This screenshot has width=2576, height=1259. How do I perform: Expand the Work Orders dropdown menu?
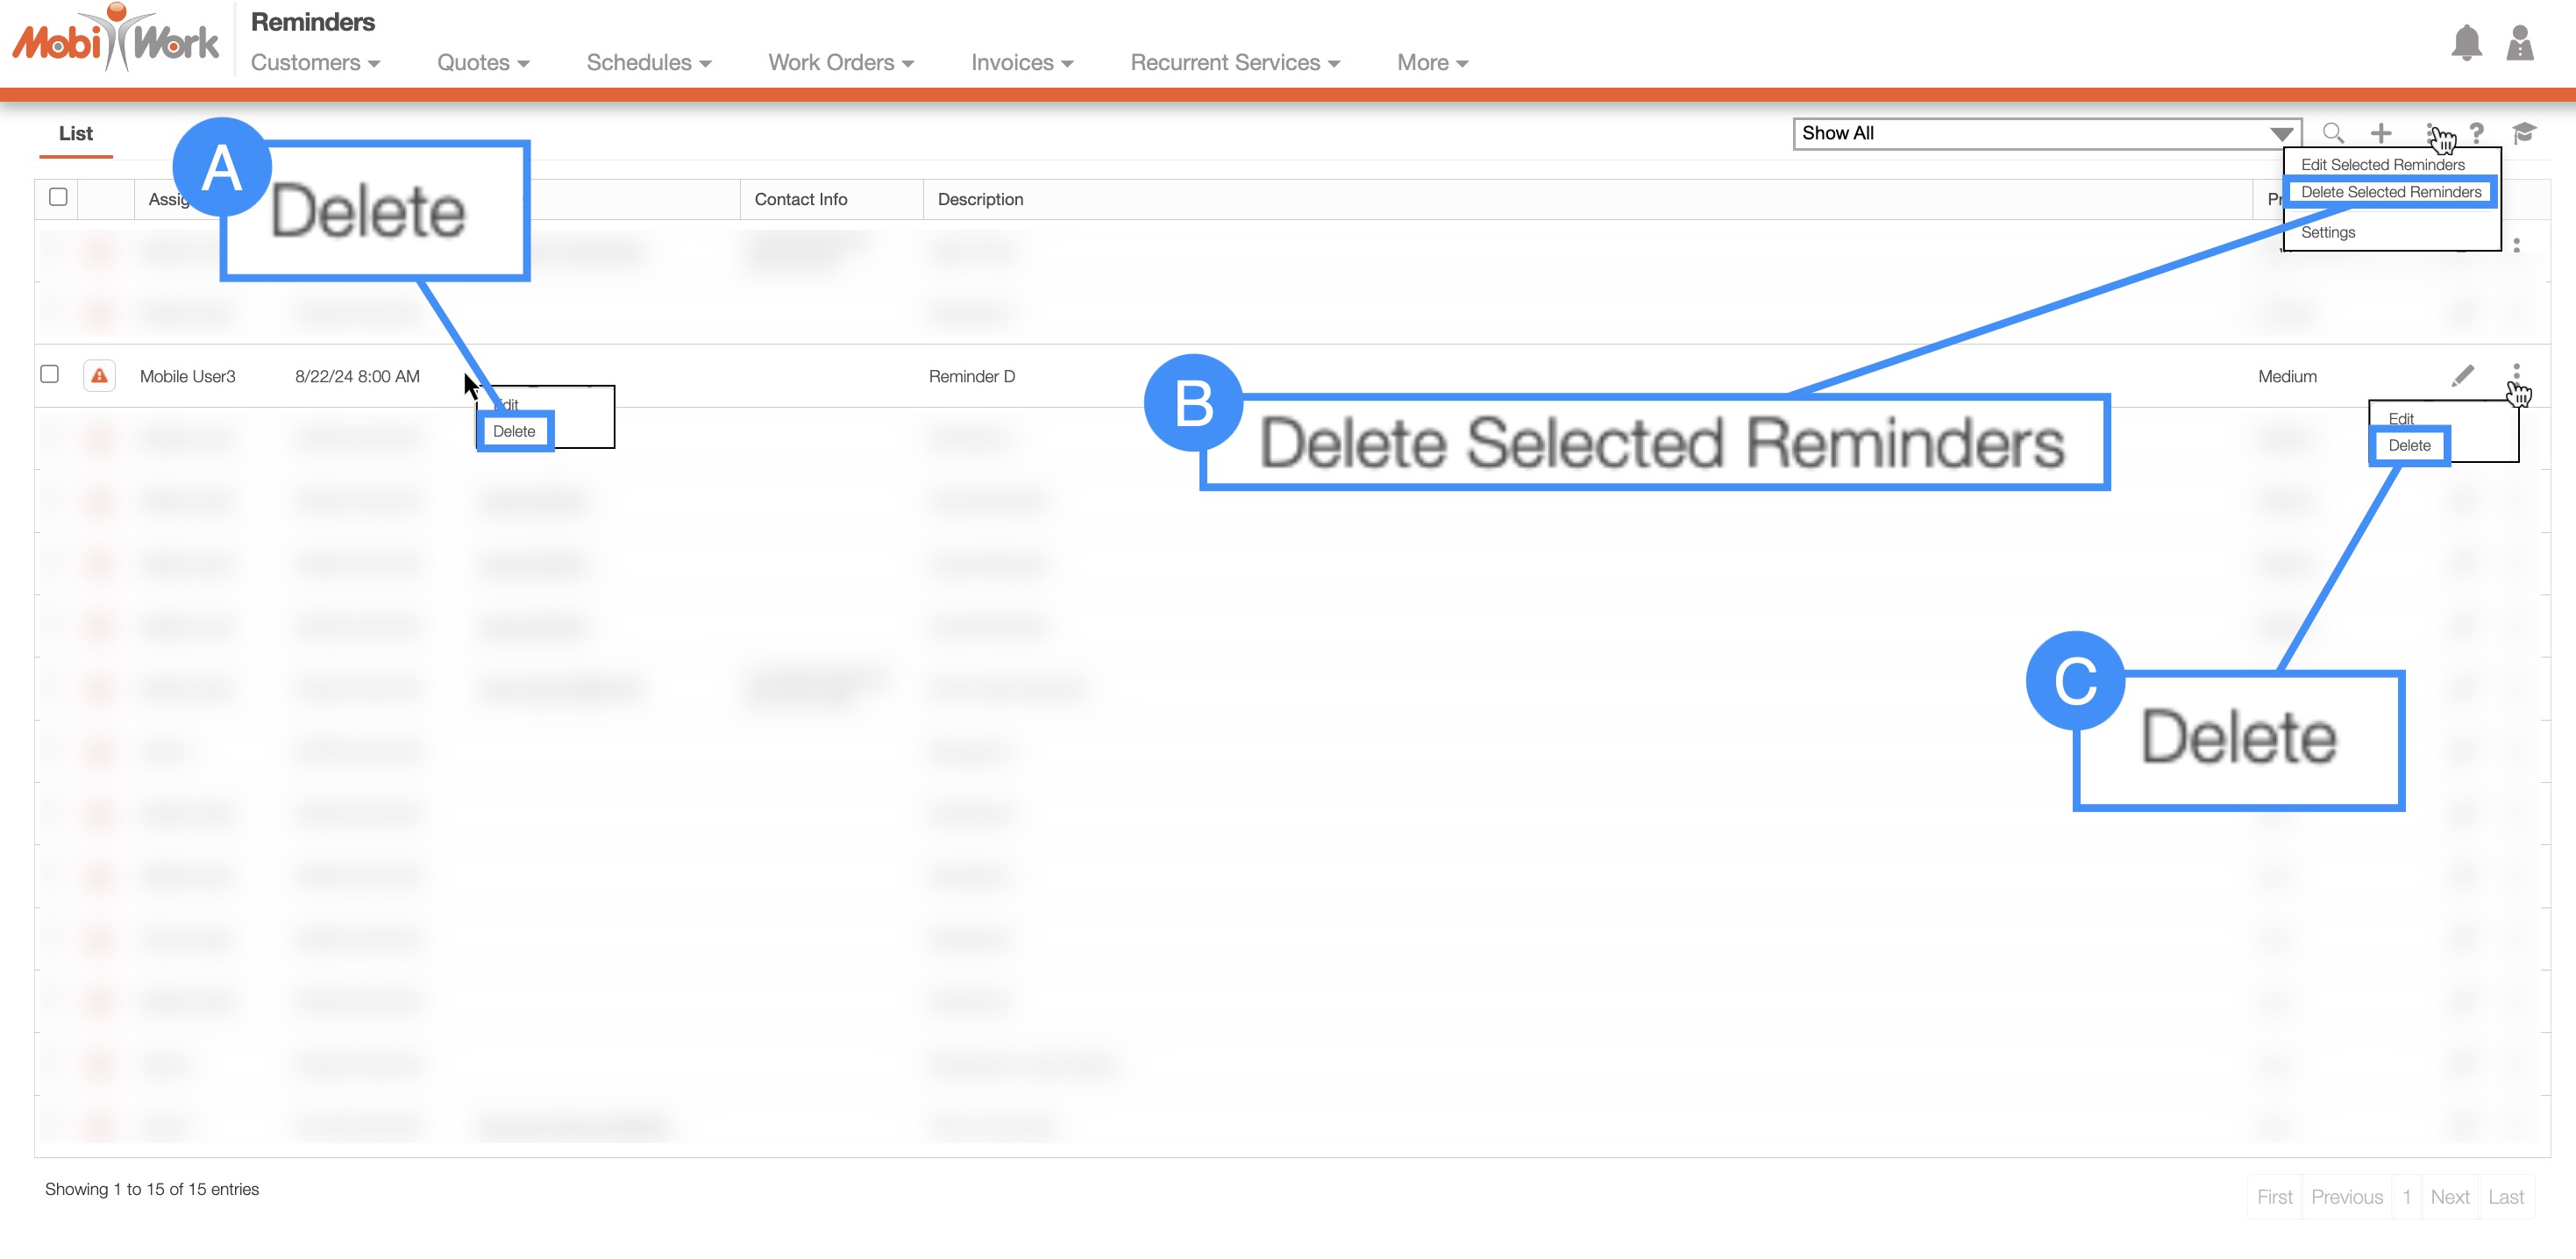(841, 63)
